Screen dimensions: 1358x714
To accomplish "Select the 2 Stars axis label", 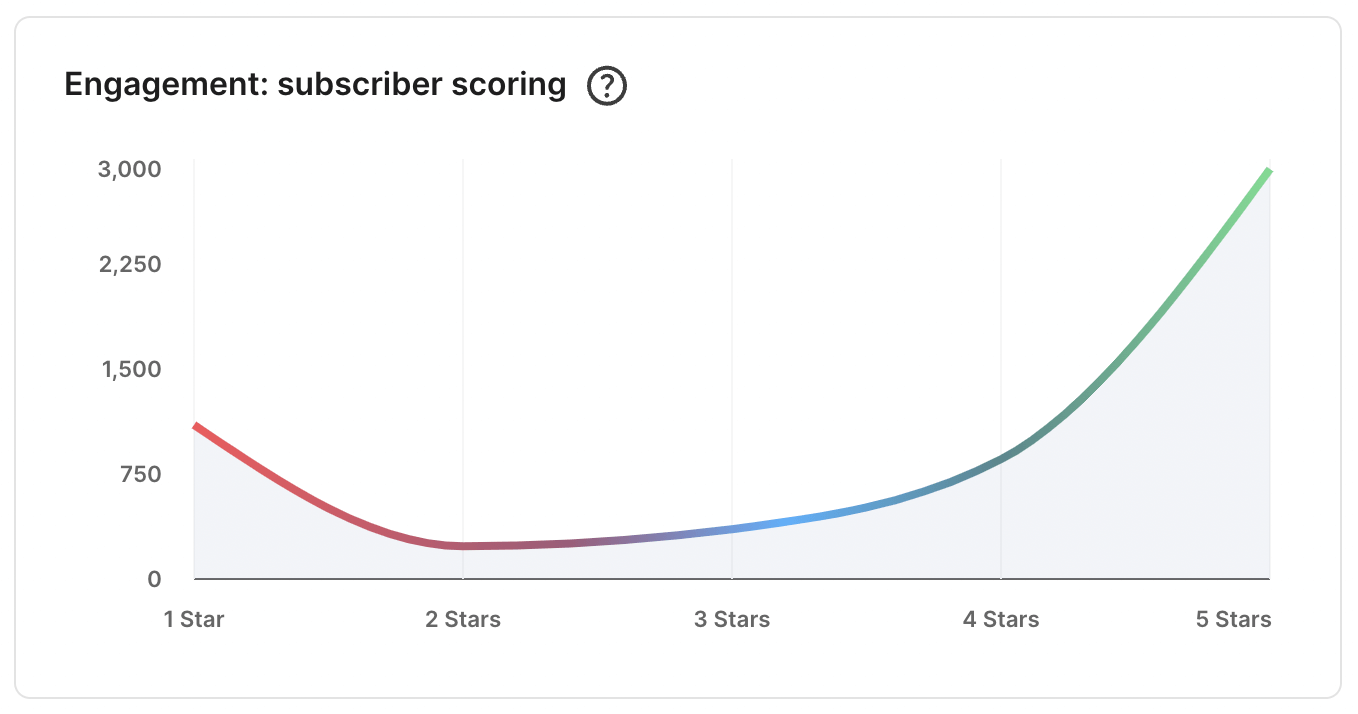I will (463, 620).
